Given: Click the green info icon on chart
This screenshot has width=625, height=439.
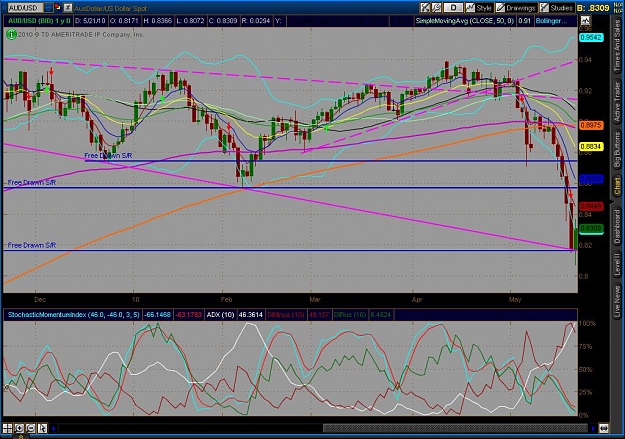Looking at the screenshot, I should [x=11, y=34].
